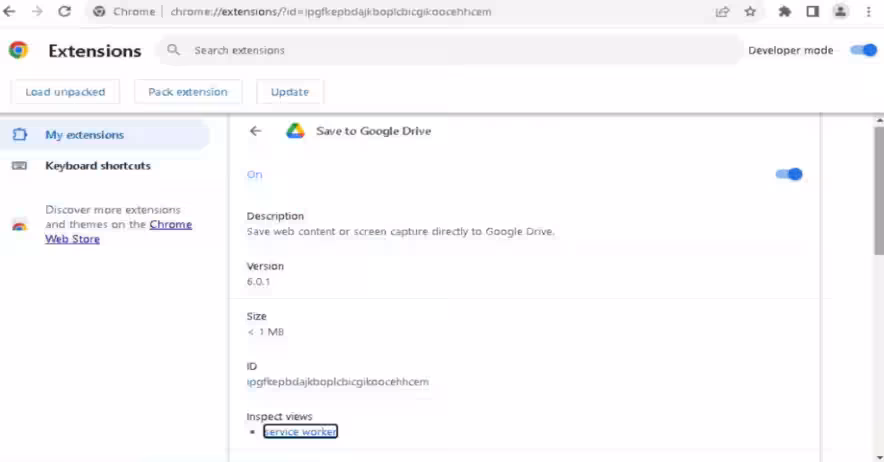Turn off Developer mode toggle

pyautogui.click(x=864, y=50)
